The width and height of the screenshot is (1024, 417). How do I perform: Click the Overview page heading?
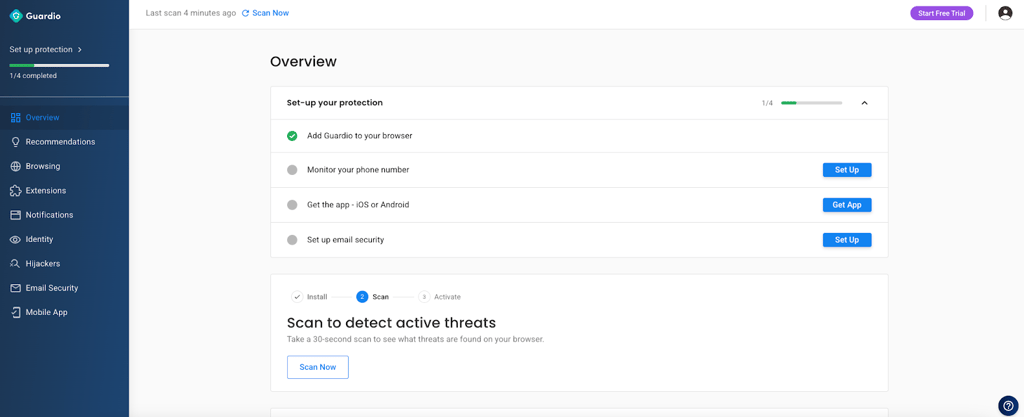pyautogui.click(x=304, y=61)
